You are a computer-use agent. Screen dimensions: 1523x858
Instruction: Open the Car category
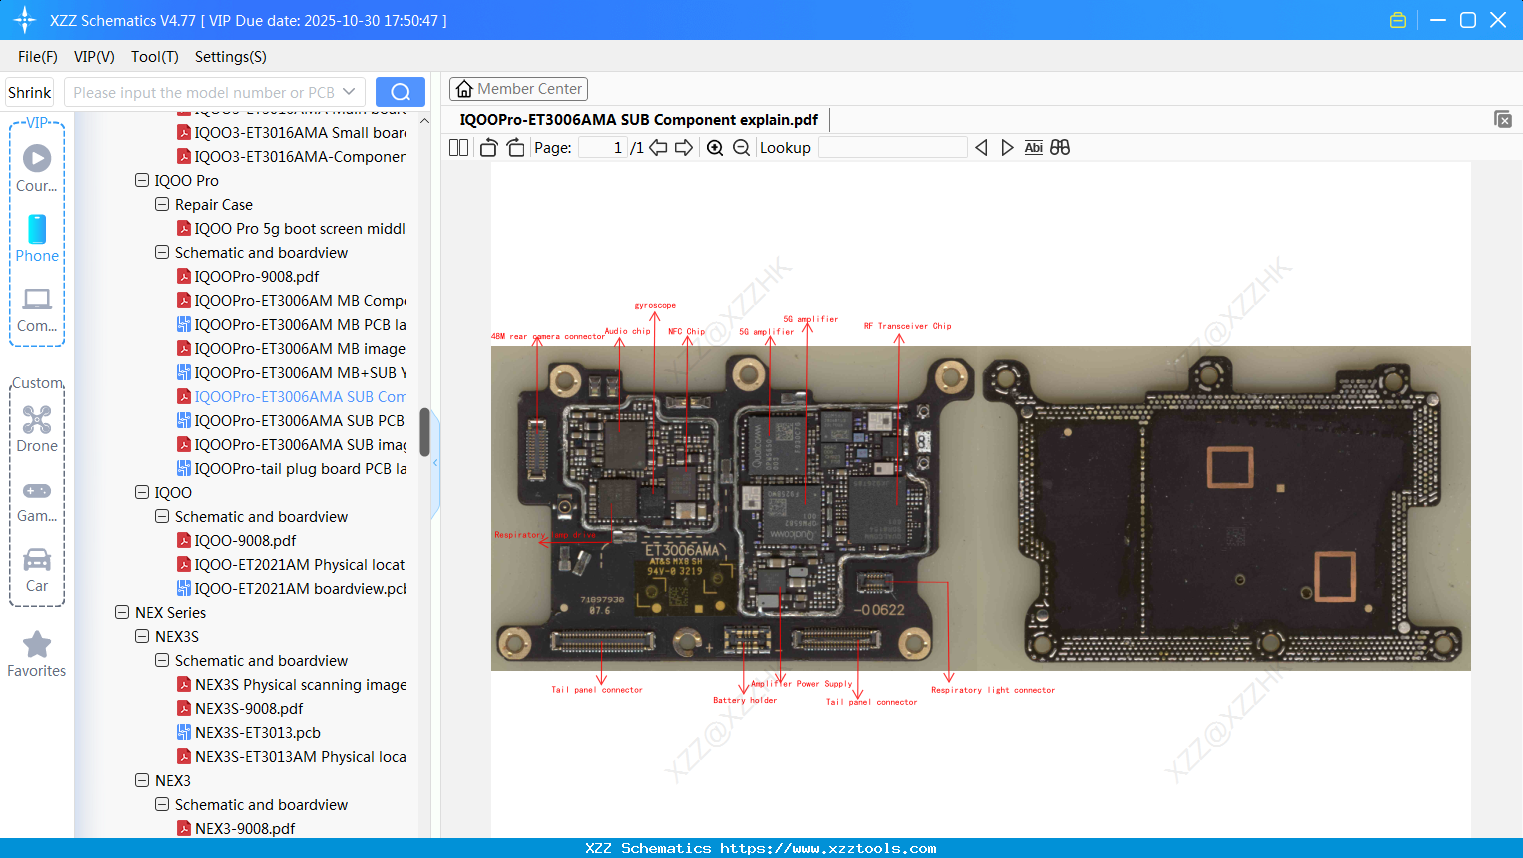click(x=37, y=560)
